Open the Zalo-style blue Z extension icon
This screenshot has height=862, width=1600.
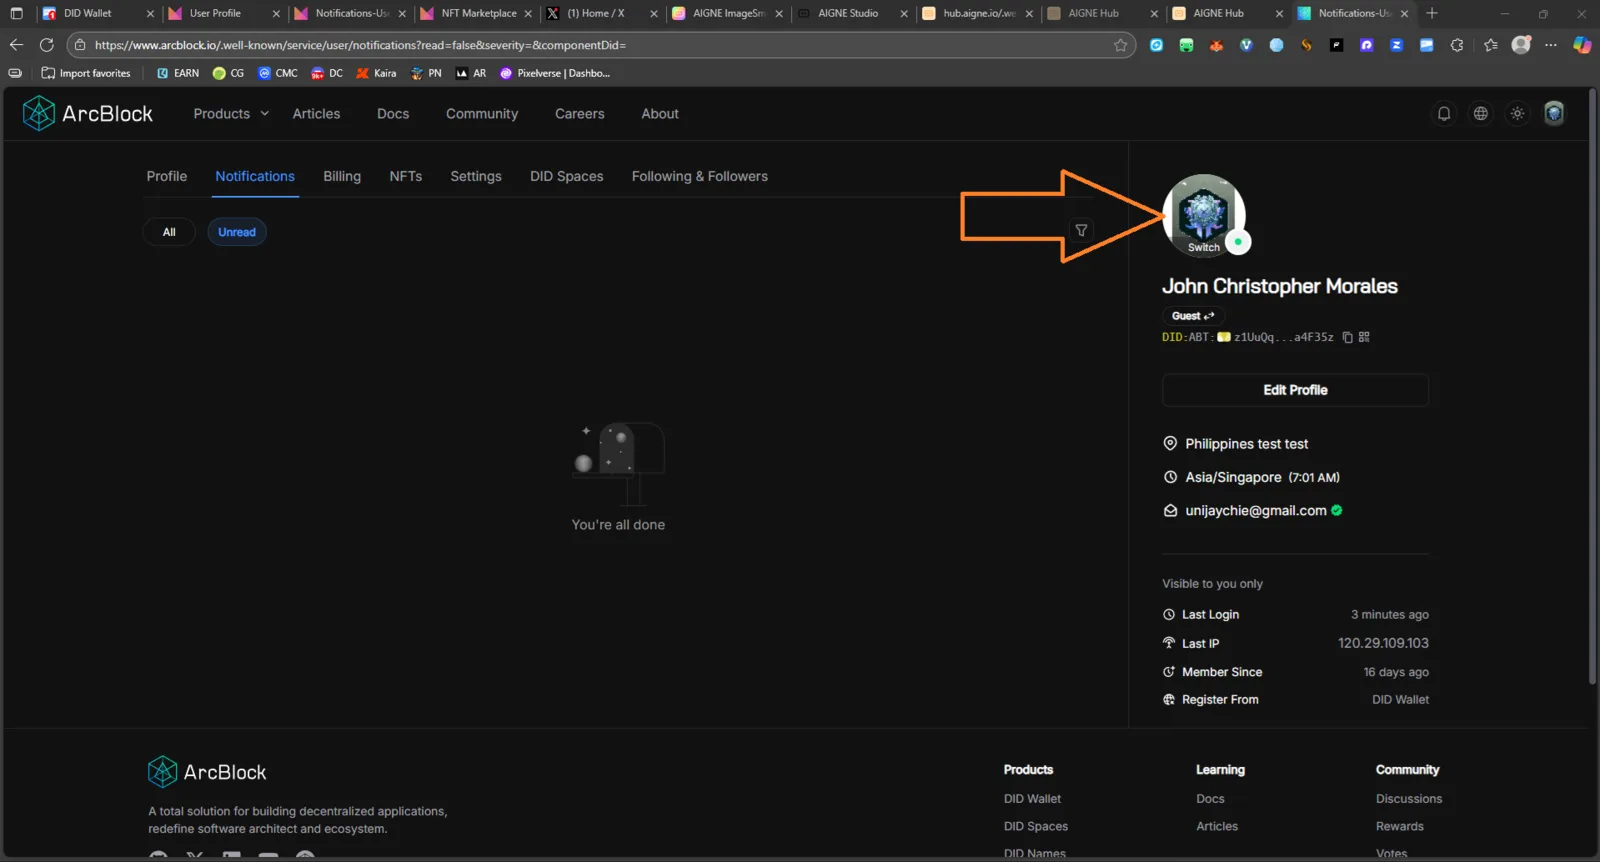(x=1396, y=45)
